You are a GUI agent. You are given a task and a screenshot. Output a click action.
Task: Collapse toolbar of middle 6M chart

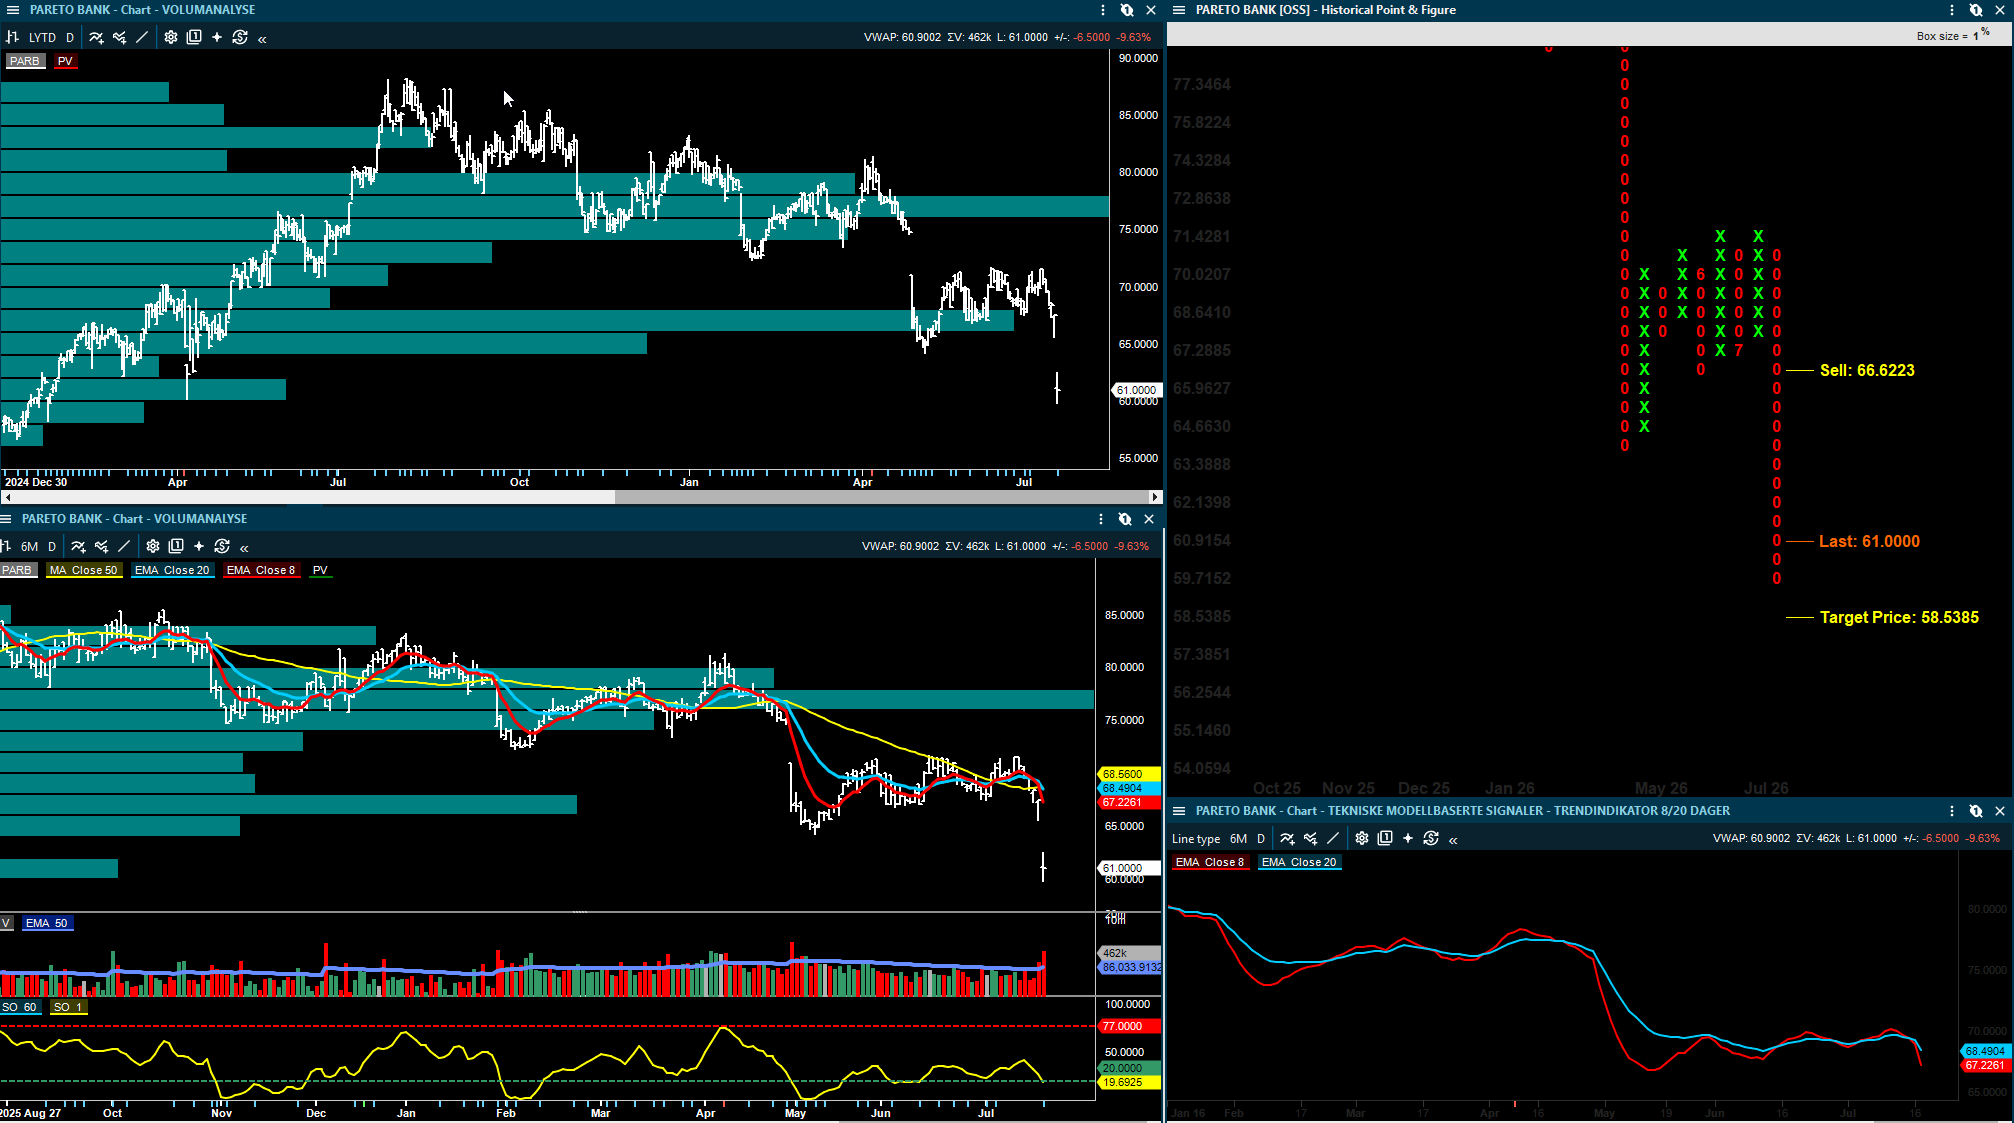(244, 547)
